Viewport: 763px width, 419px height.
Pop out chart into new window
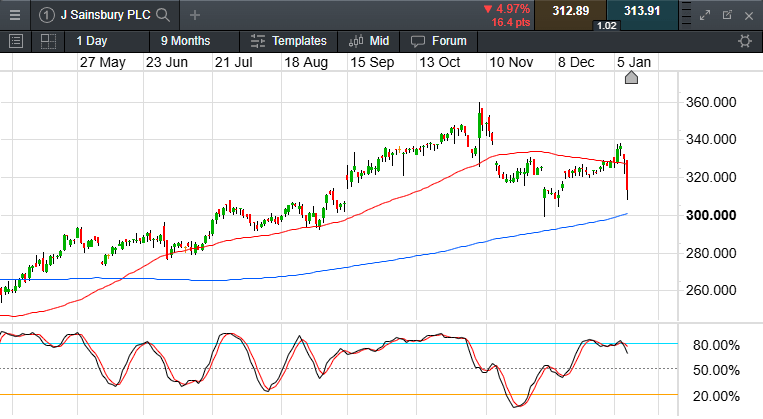pyautogui.click(x=727, y=15)
